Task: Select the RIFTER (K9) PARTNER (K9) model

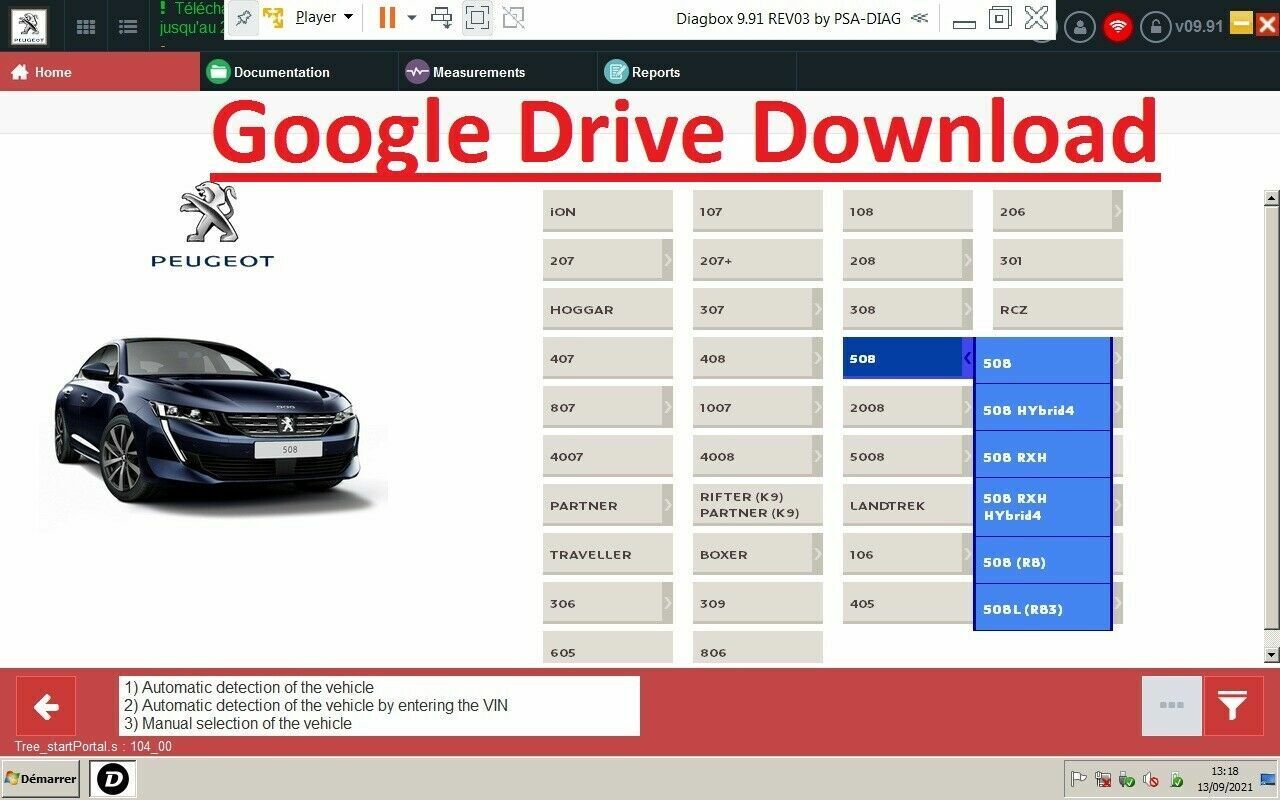Action: coord(758,505)
